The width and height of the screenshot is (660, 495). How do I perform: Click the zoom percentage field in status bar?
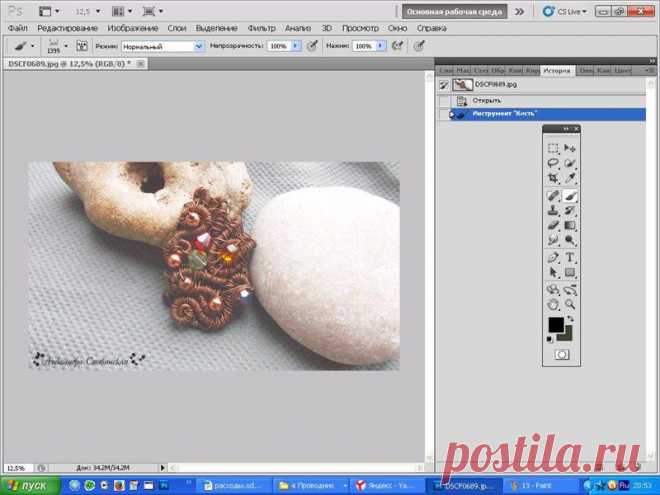click(x=17, y=468)
